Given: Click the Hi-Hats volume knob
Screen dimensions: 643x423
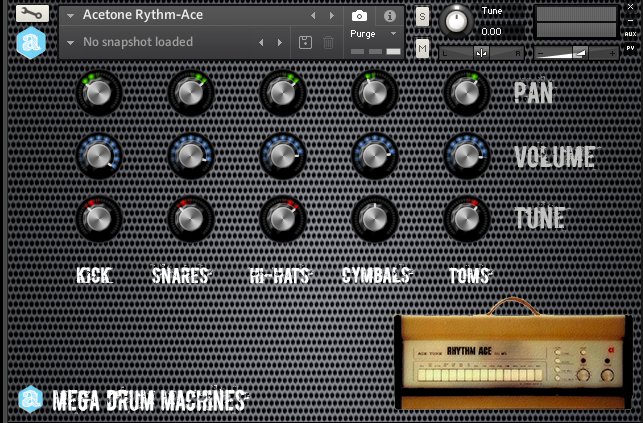Looking at the screenshot, I should coord(283,156).
